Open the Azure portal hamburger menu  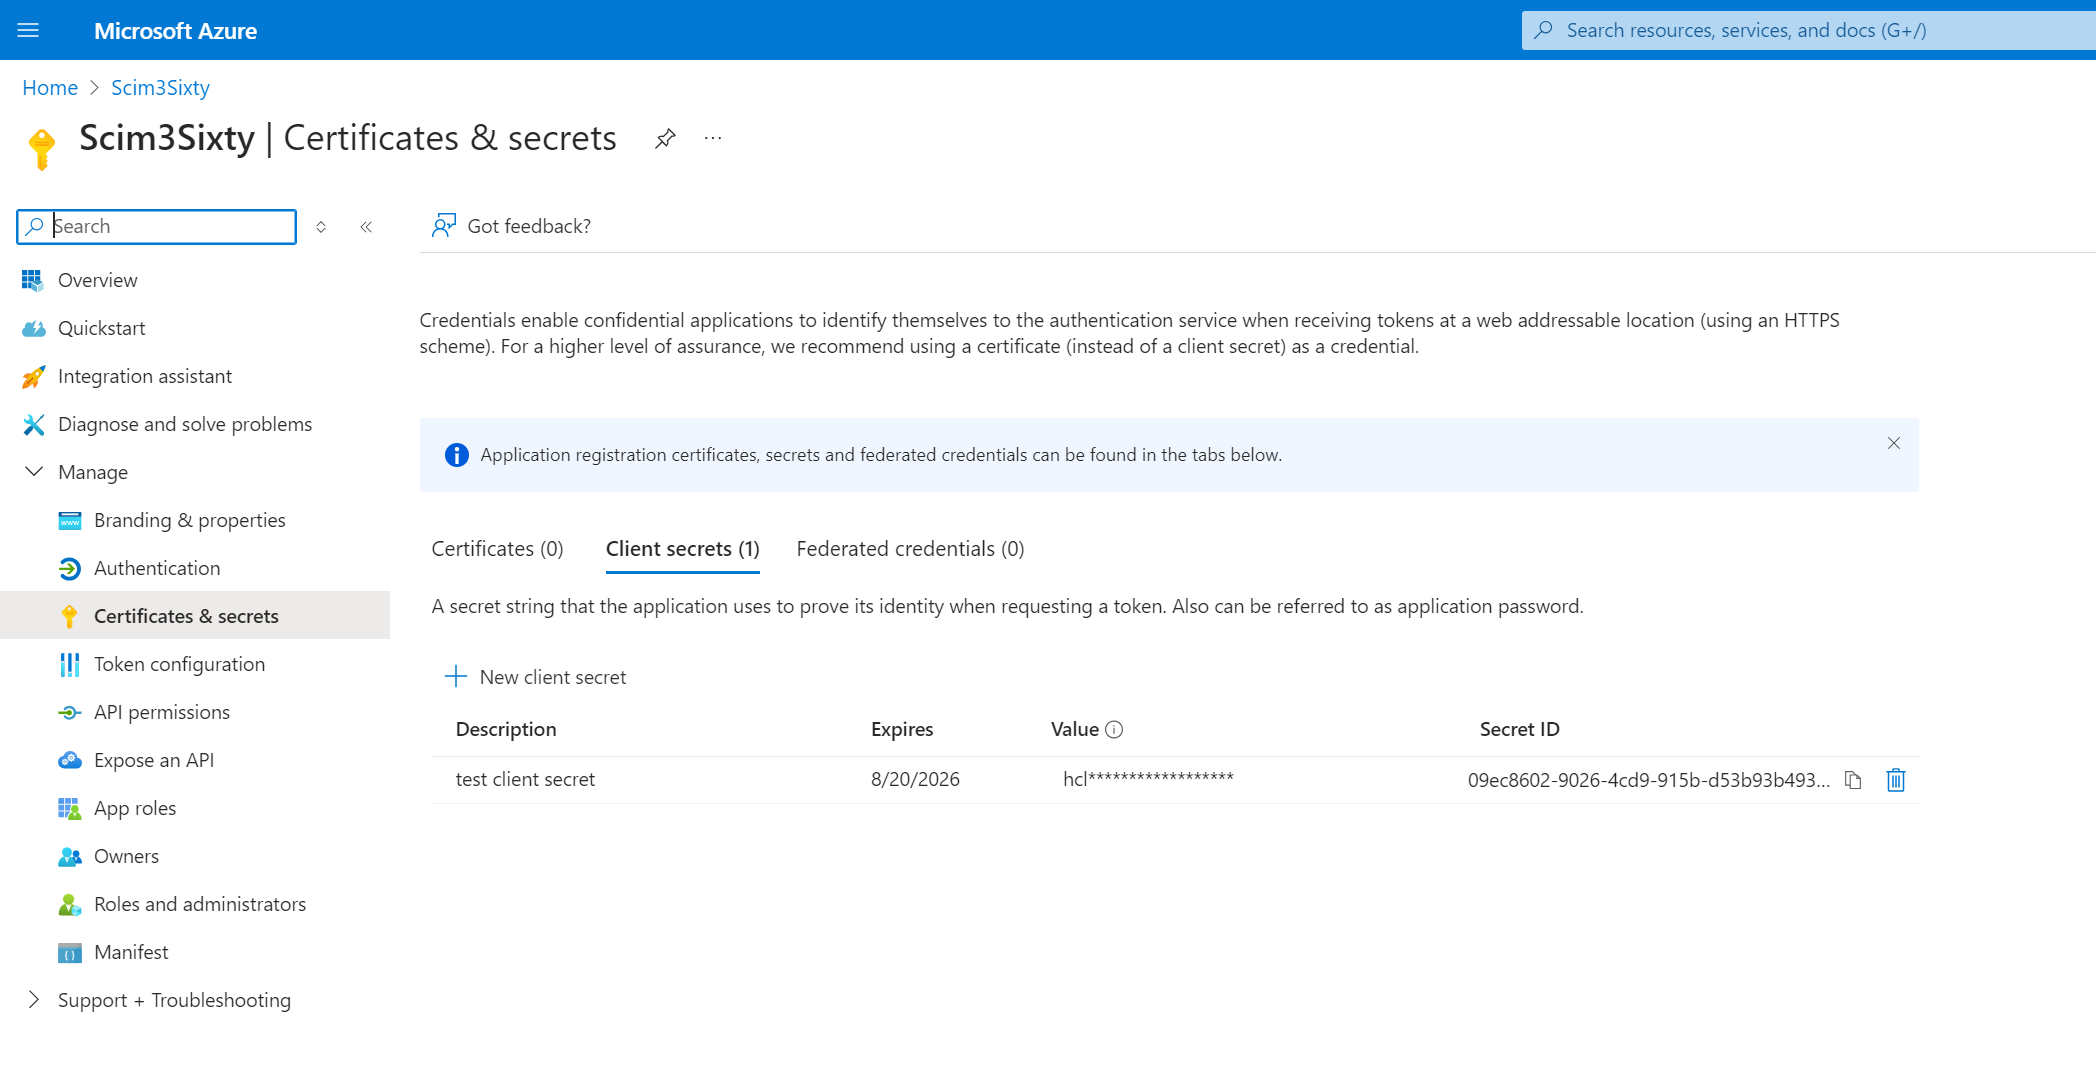coord(28,30)
